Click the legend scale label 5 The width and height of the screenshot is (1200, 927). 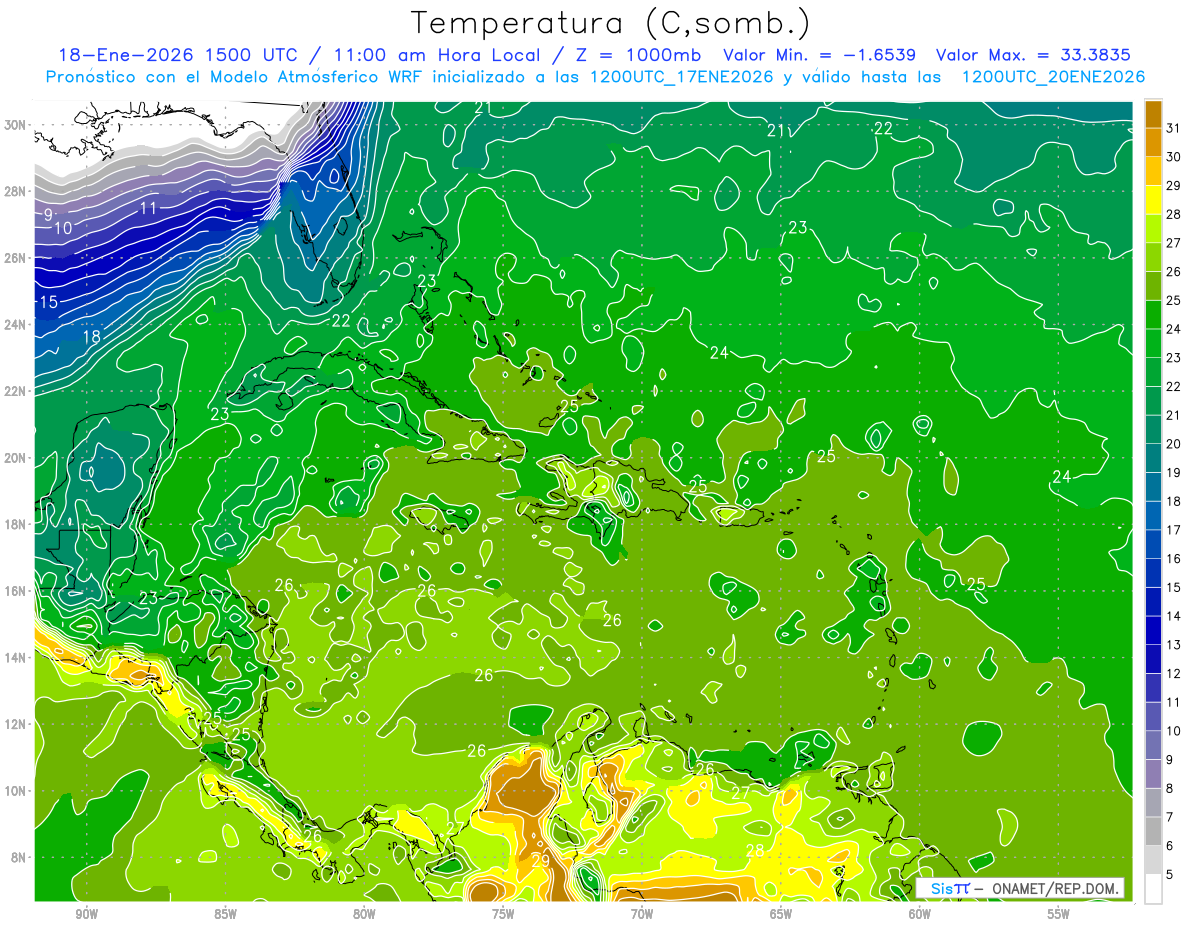(1170, 875)
